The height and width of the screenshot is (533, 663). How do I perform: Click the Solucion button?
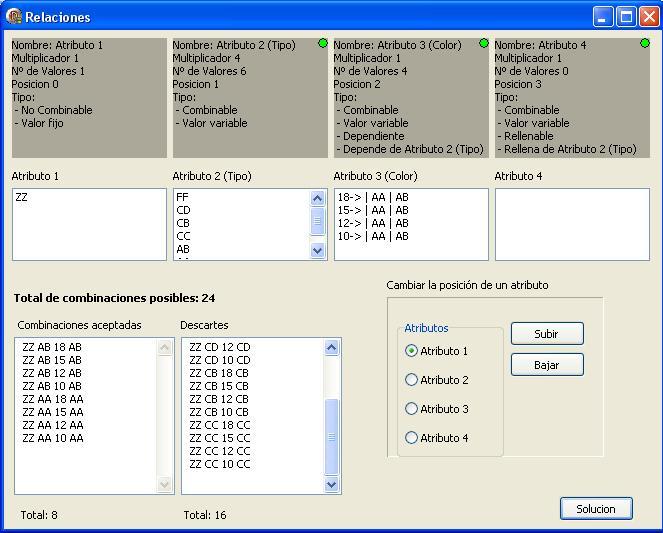point(596,508)
